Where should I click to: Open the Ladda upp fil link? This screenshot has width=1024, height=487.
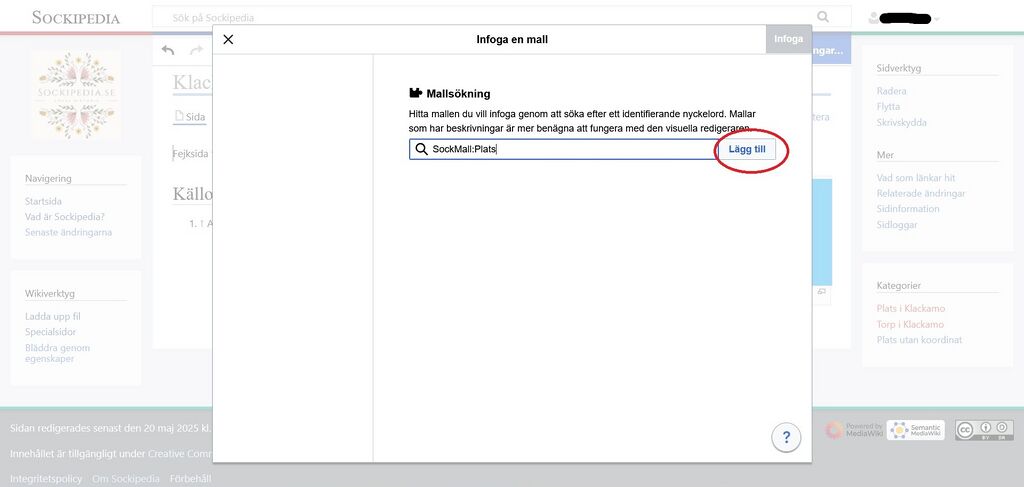pyautogui.click(x=53, y=316)
